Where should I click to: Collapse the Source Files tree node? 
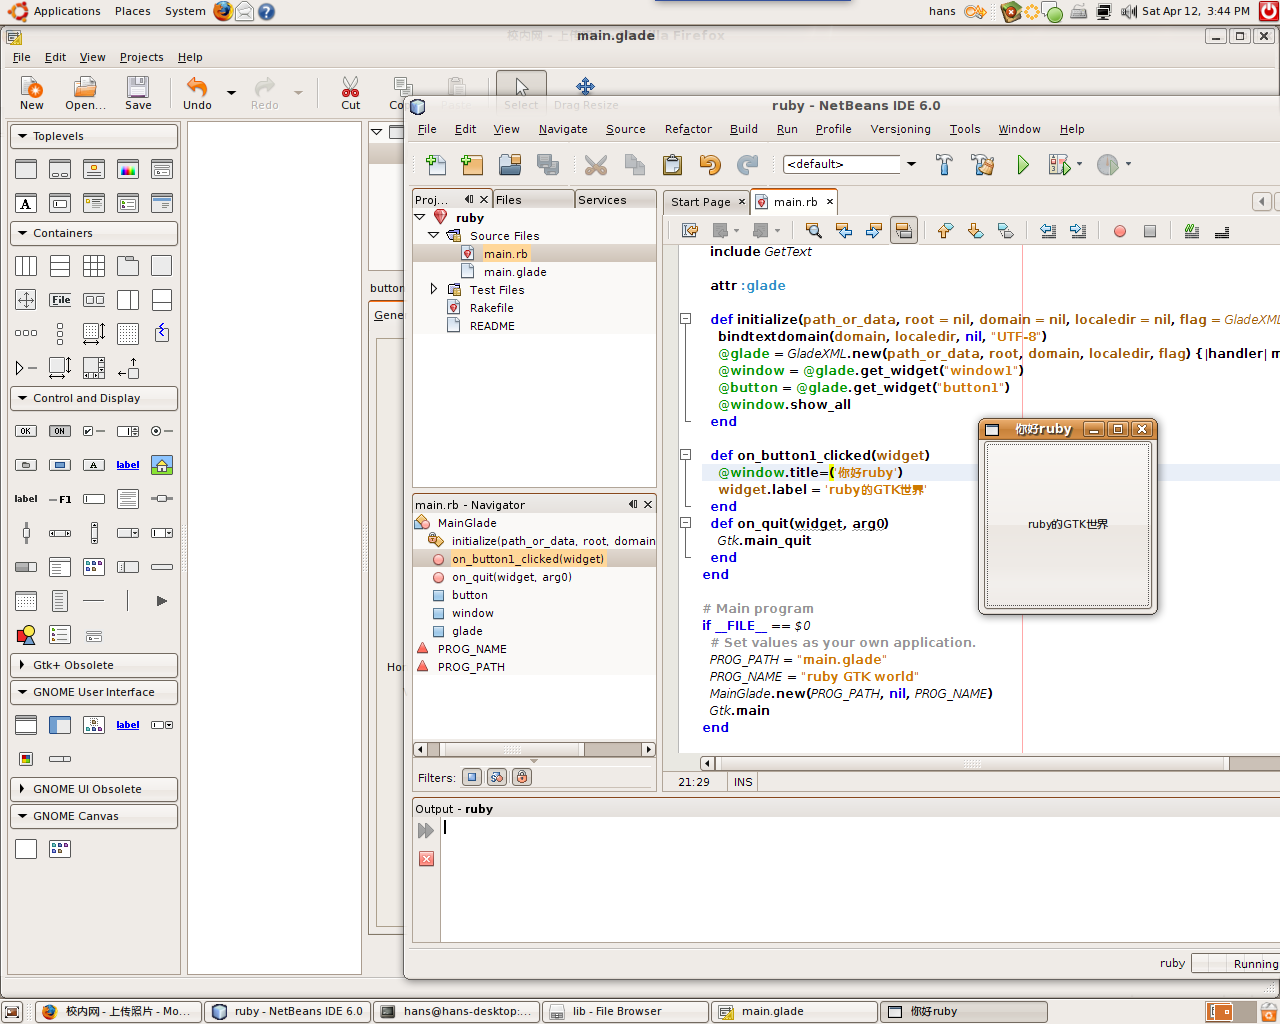433,235
